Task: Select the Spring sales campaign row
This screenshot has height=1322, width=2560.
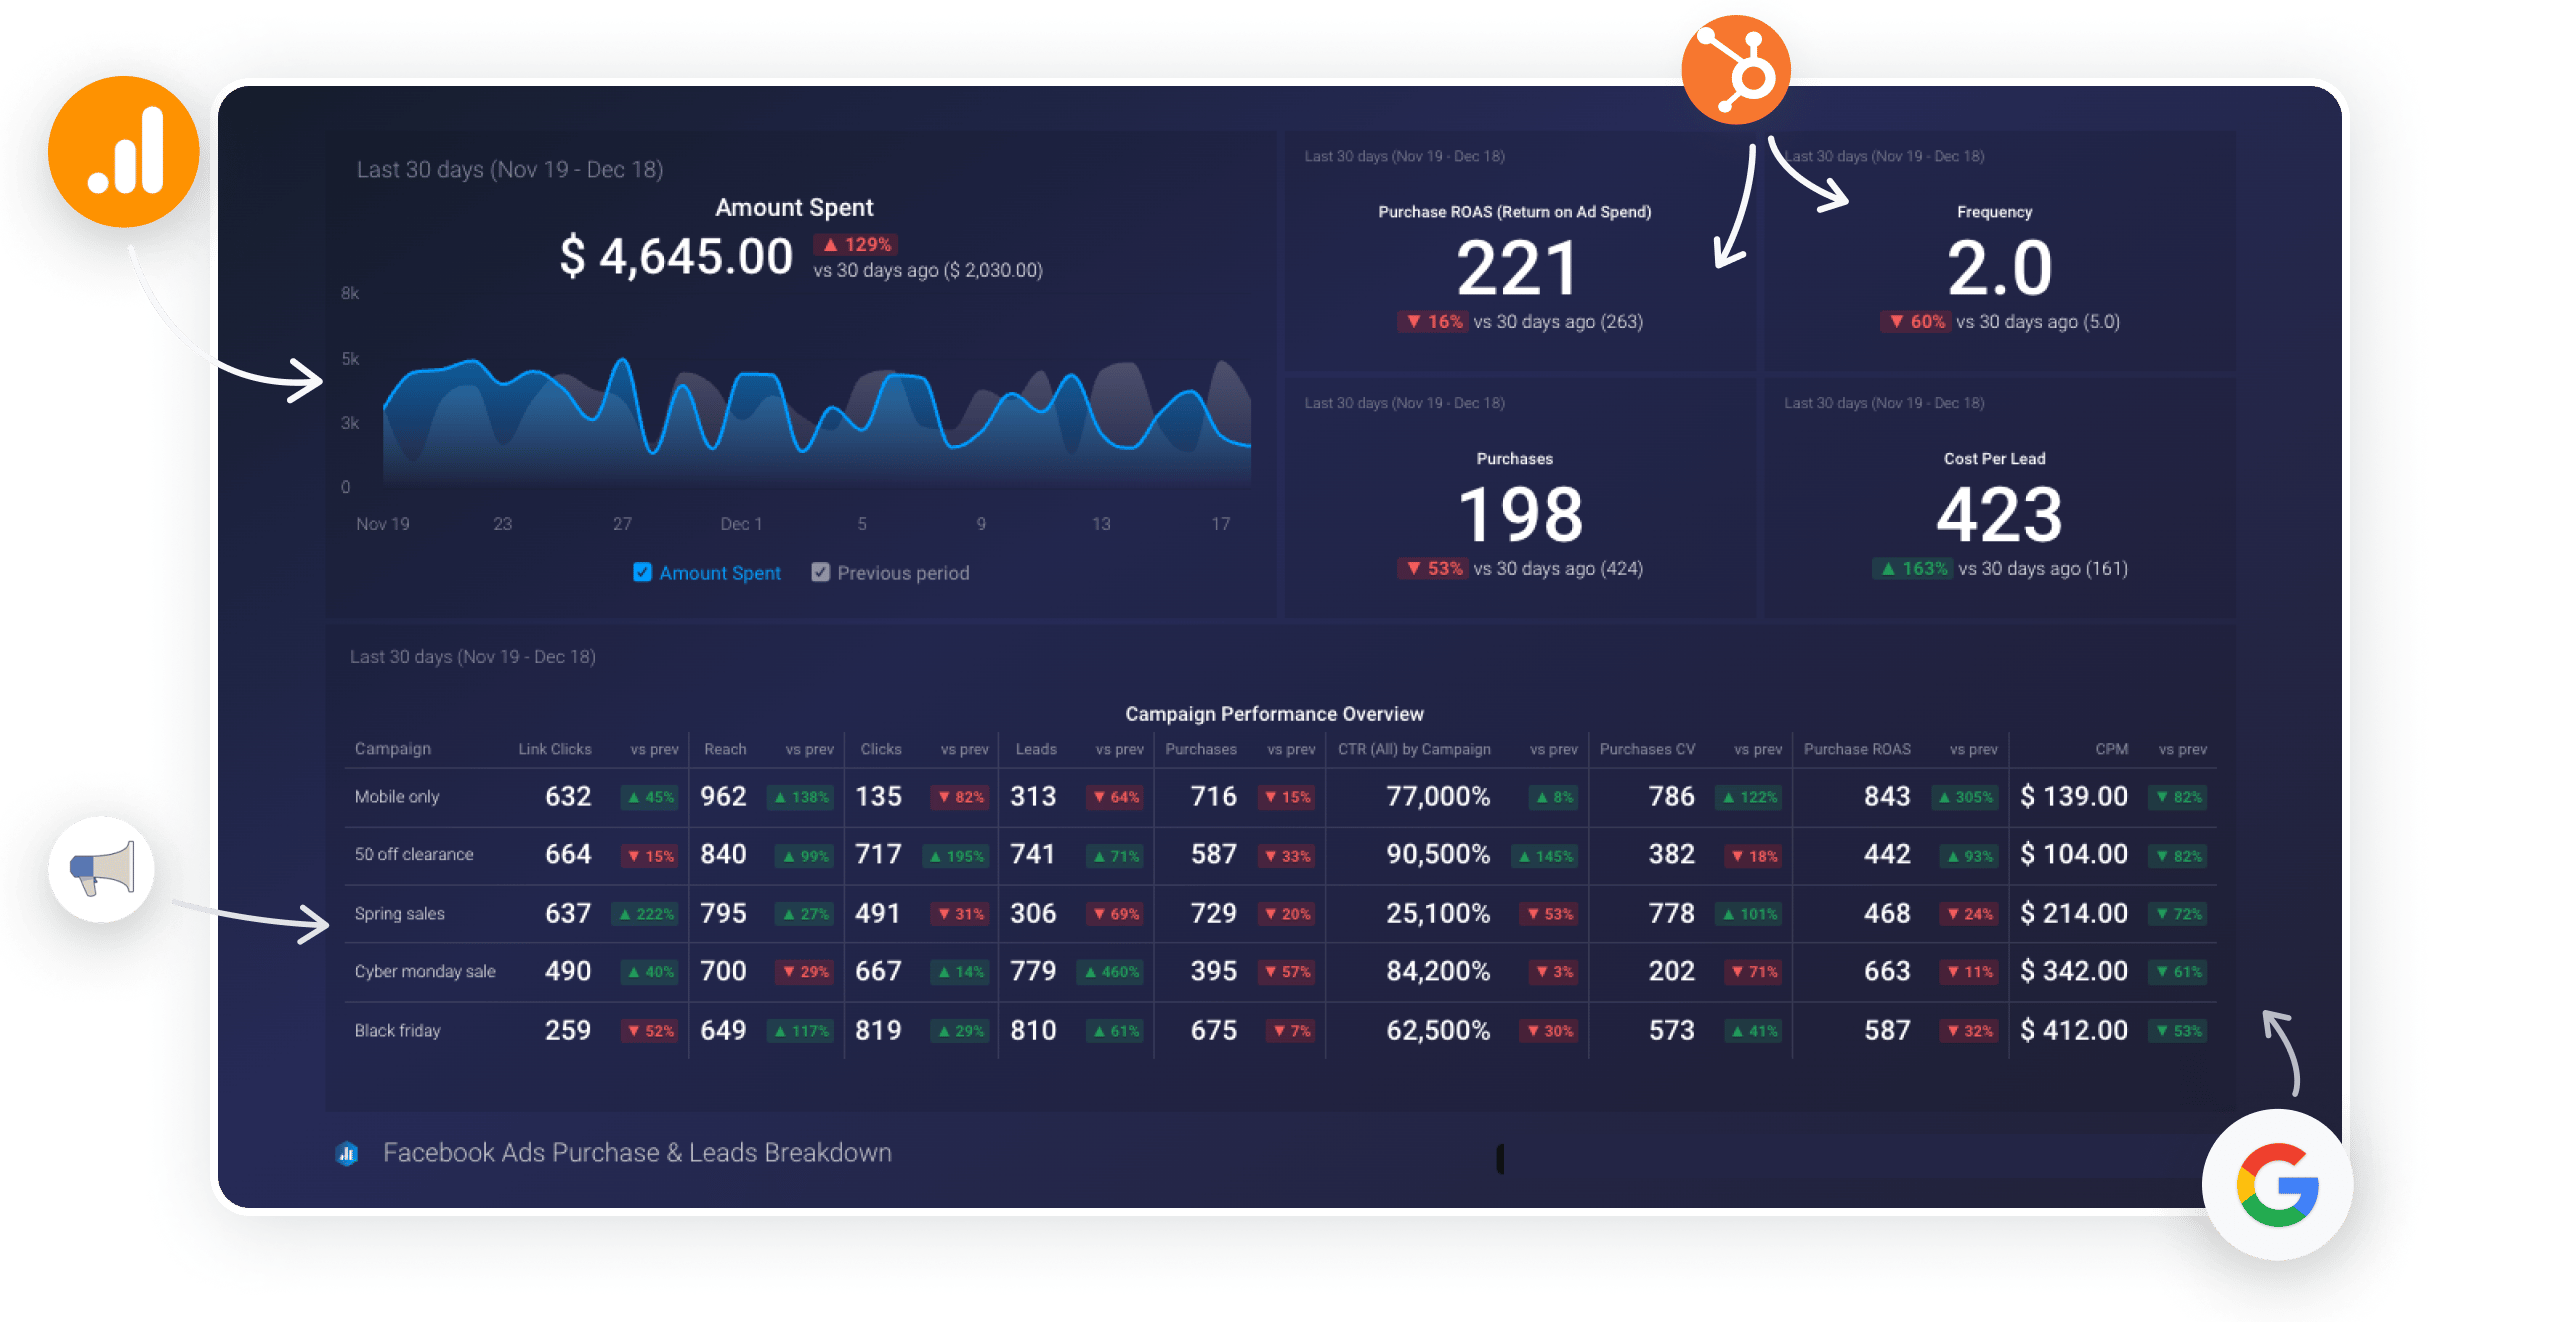Action: tap(1280, 913)
